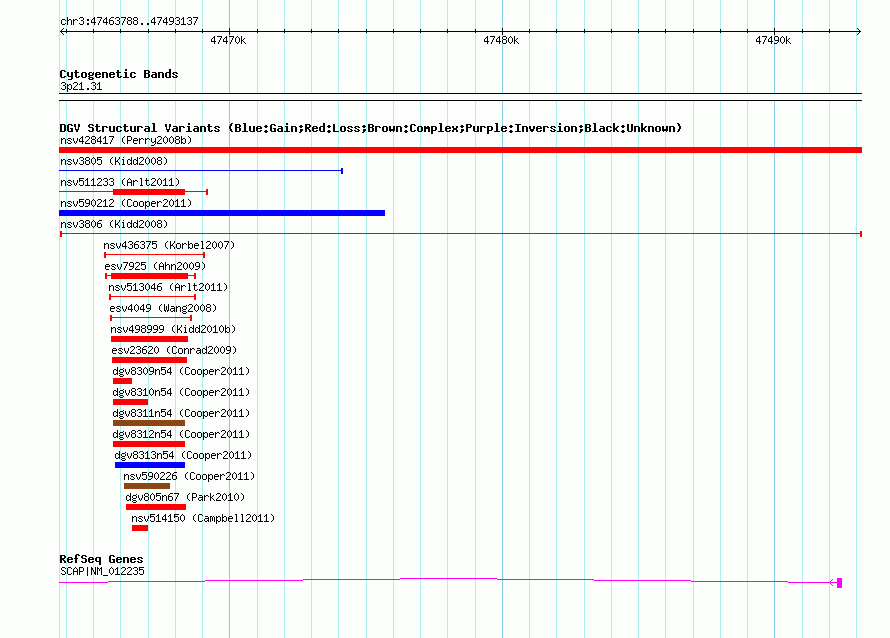Image resolution: width=890 pixels, height=638 pixels.
Task: Select the nsv514150 short red bar
Action: [140, 528]
